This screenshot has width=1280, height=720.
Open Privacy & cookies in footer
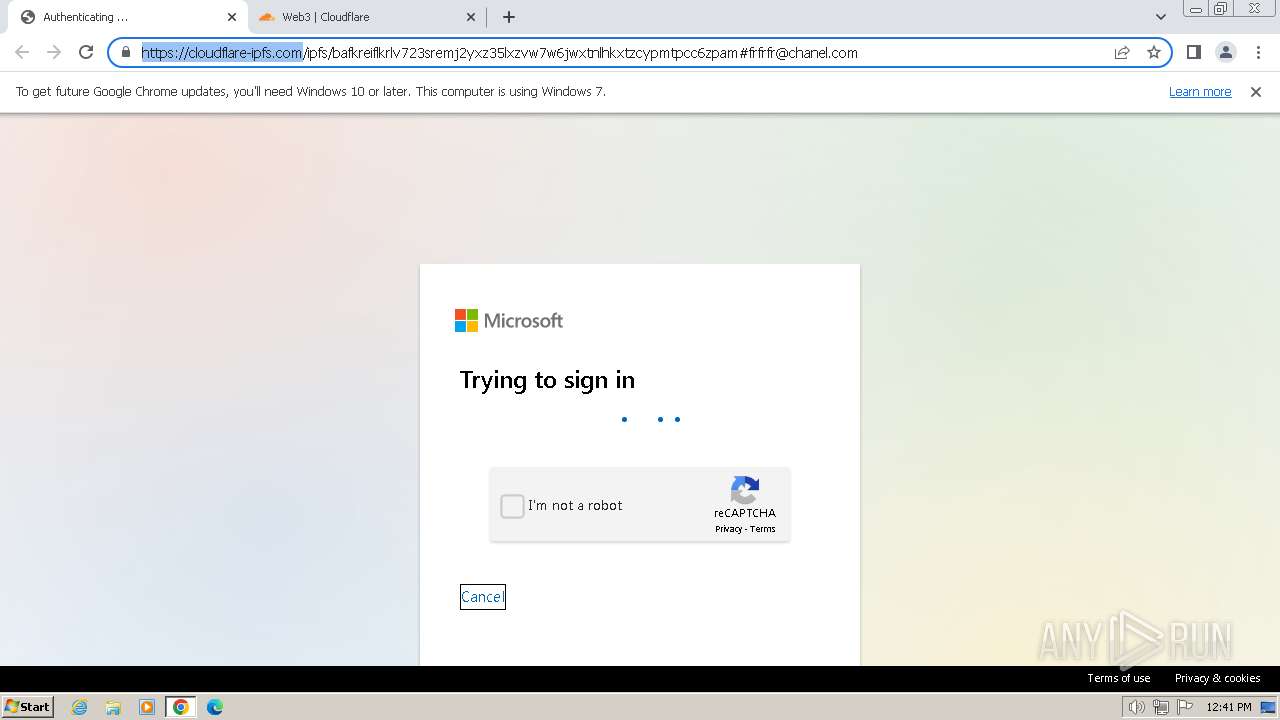(1217, 678)
